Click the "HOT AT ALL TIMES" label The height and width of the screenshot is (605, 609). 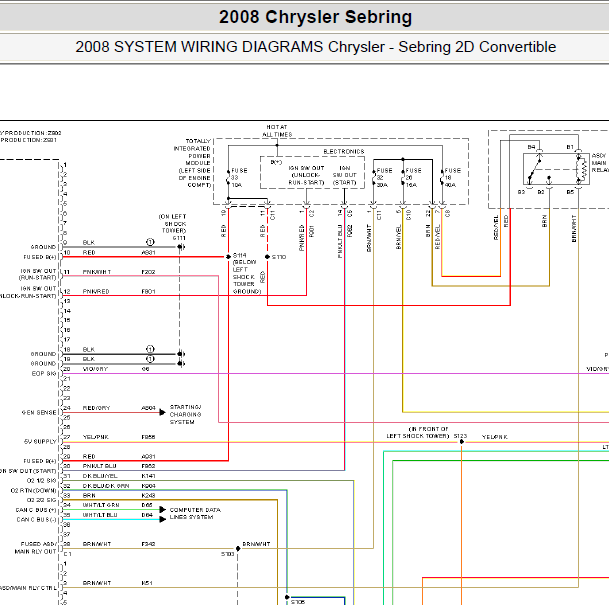pyautogui.click(x=277, y=131)
